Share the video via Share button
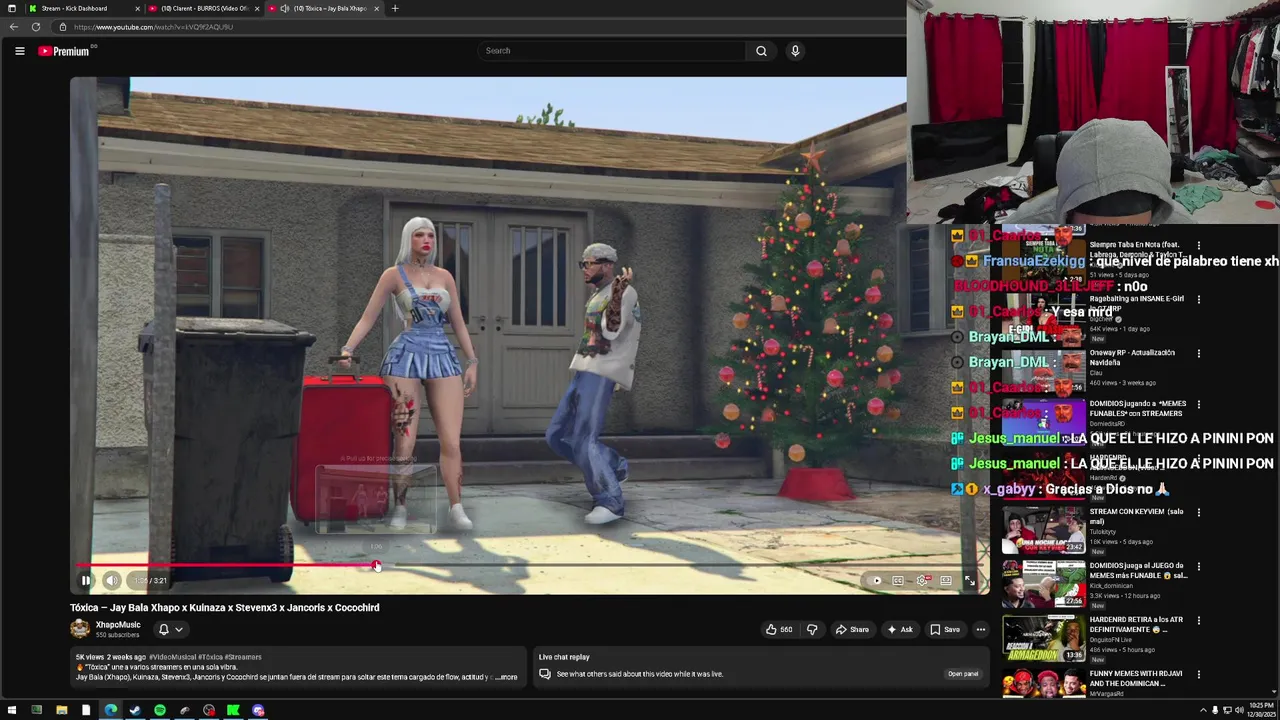1280x720 pixels. (852, 630)
